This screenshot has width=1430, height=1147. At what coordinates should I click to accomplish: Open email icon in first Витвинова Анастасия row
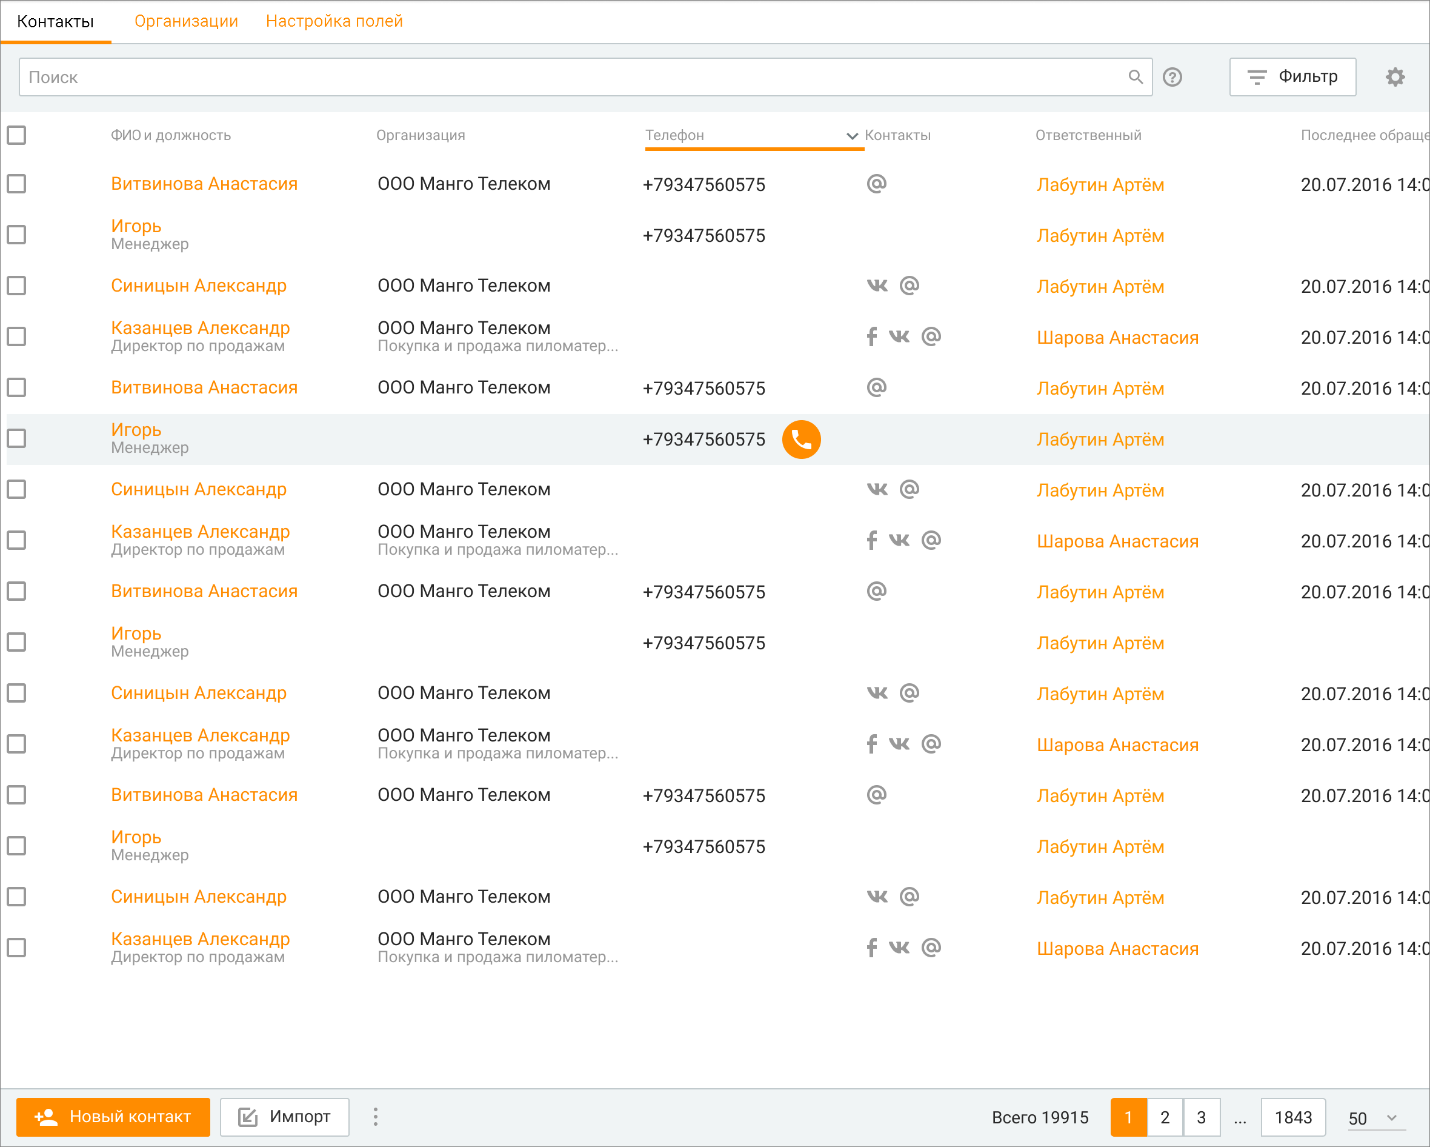876,183
